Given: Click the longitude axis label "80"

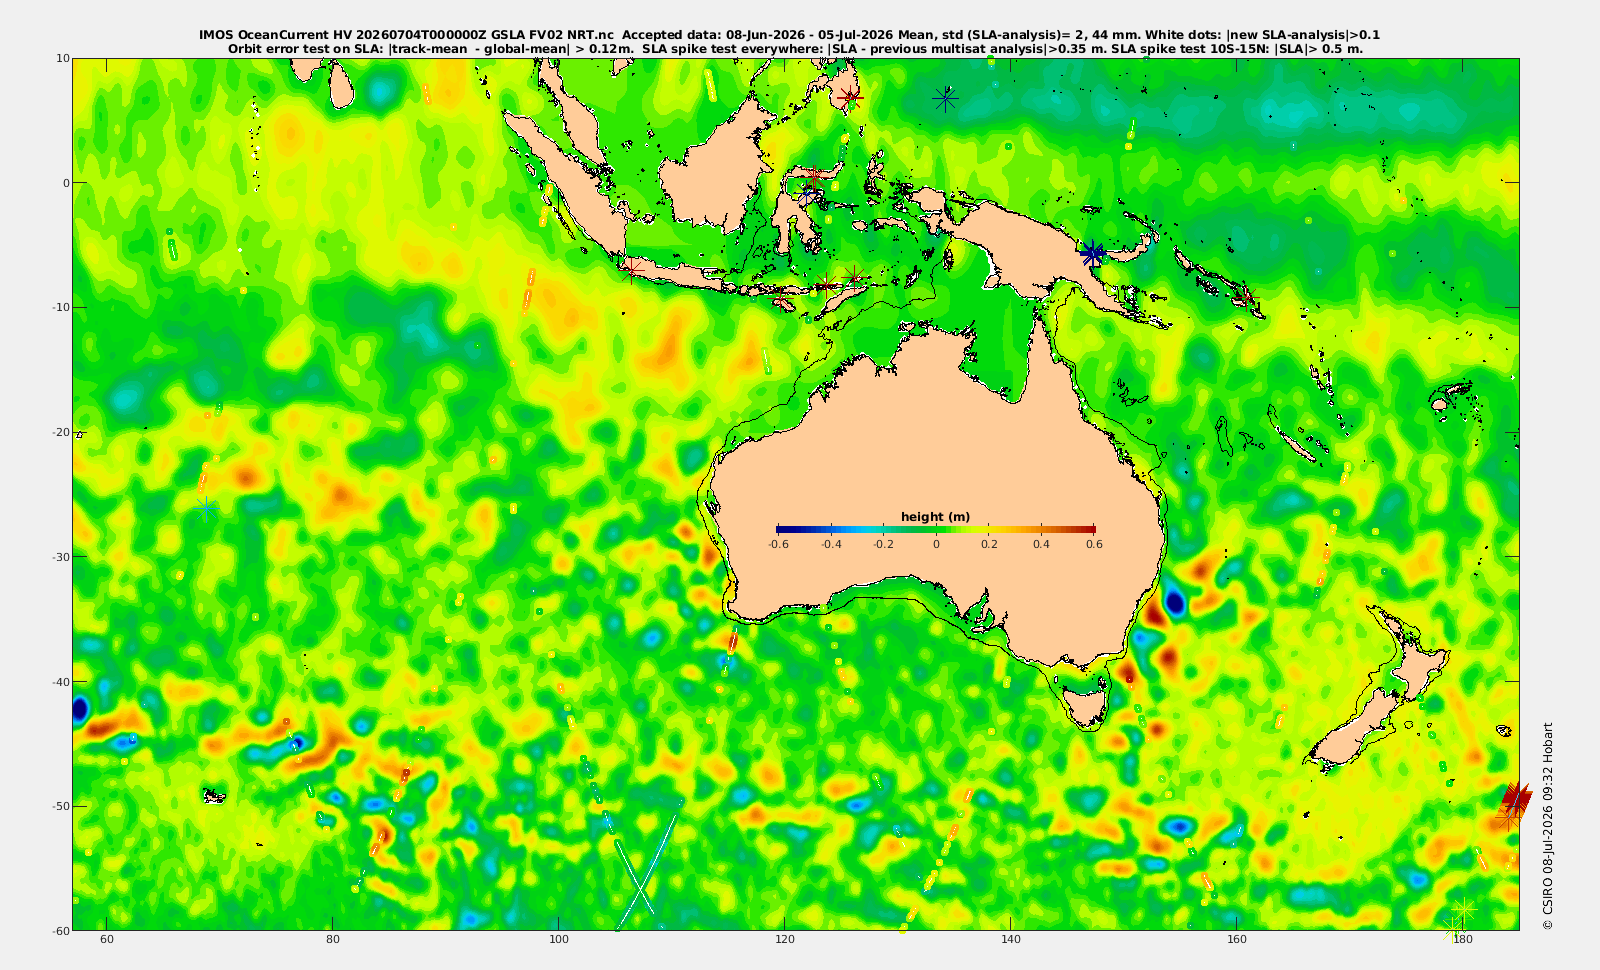Looking at the screenshot, I should pos(333,940).
